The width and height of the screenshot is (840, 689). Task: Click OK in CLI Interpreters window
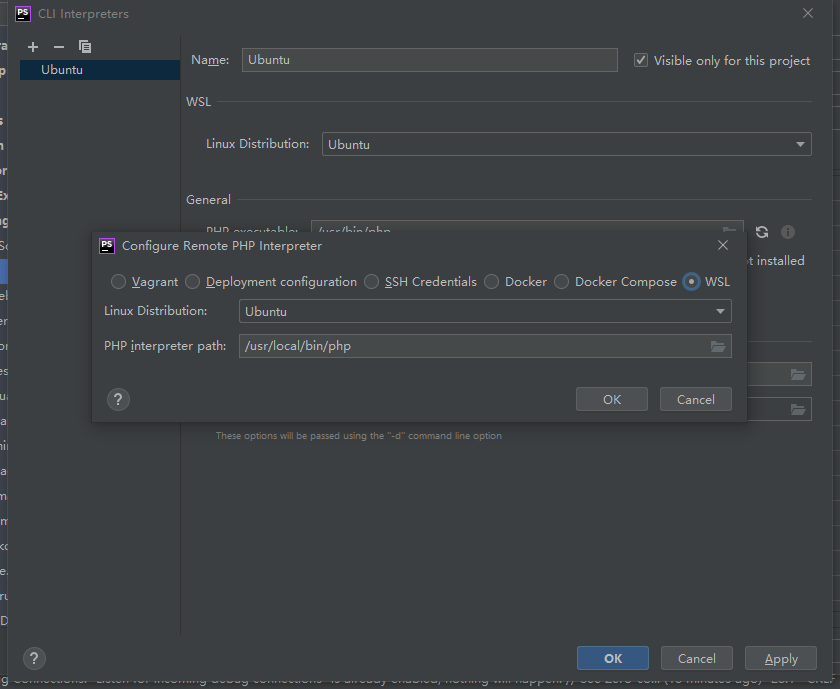[613, 658]
